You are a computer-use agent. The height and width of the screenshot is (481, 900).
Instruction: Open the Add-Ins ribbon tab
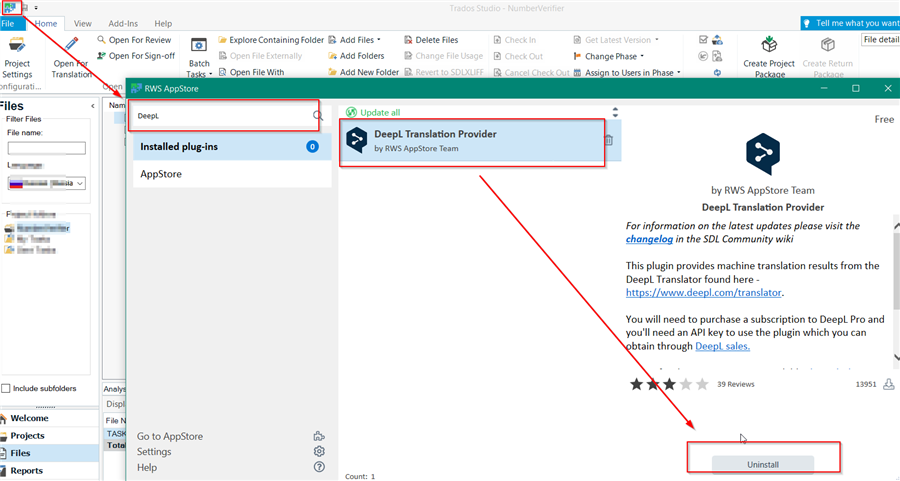click(x=123, y=24)
